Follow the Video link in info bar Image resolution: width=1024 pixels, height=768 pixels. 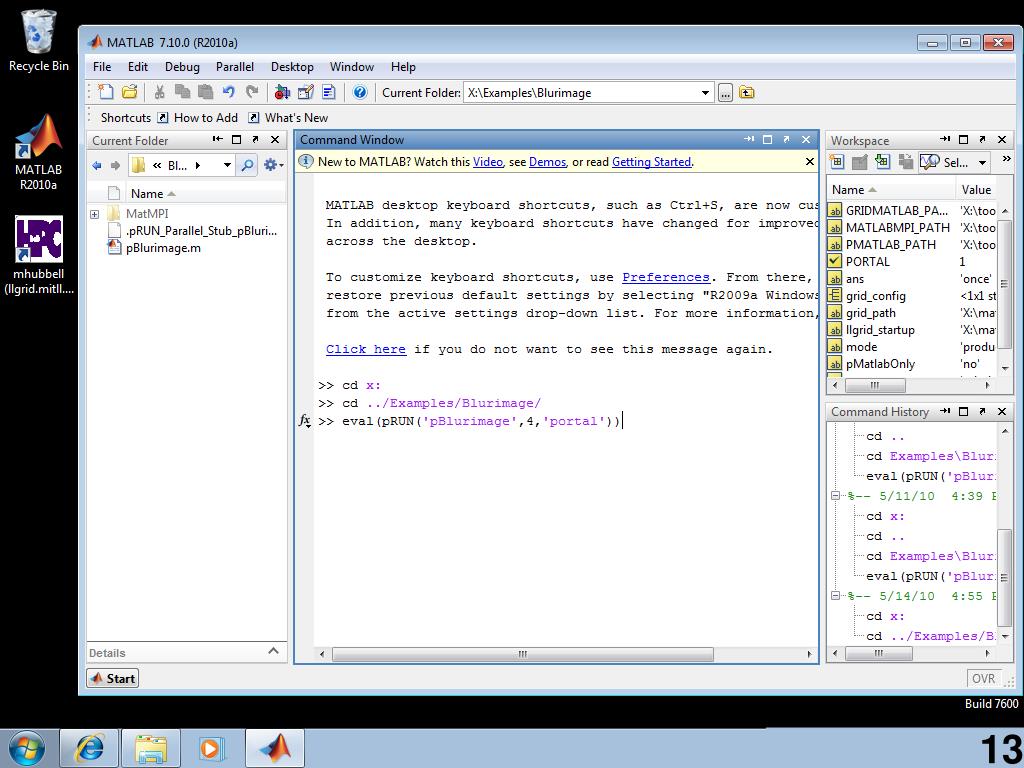coord(488,162)
